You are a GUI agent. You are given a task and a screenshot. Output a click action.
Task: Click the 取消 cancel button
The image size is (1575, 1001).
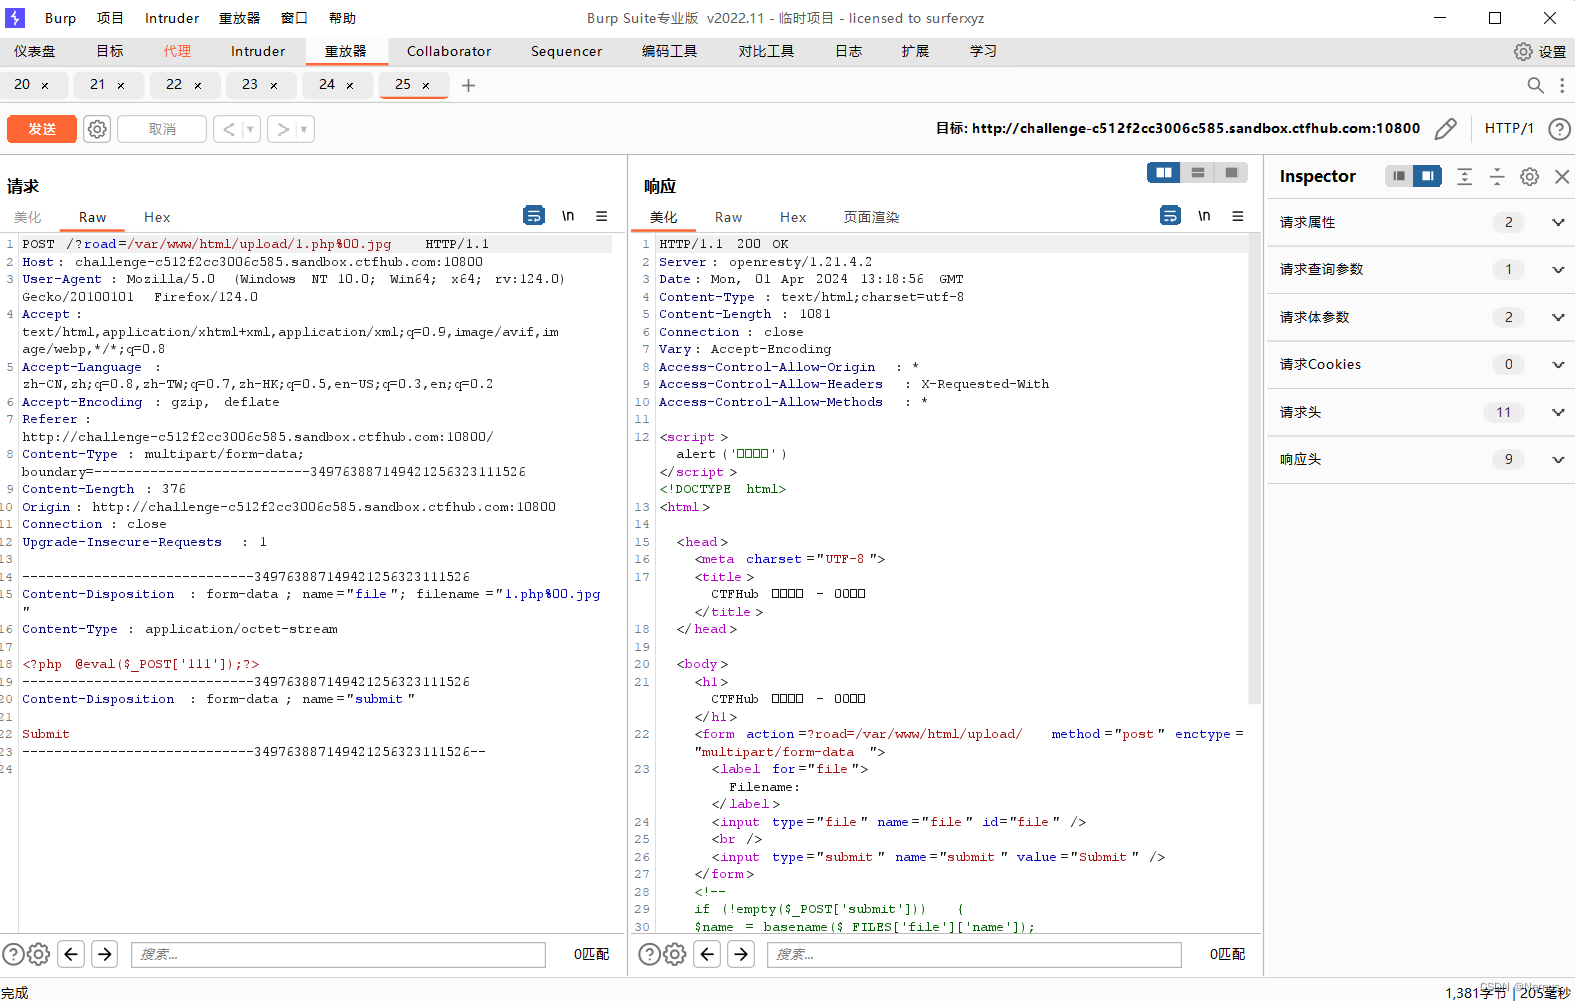pos(162,129)
